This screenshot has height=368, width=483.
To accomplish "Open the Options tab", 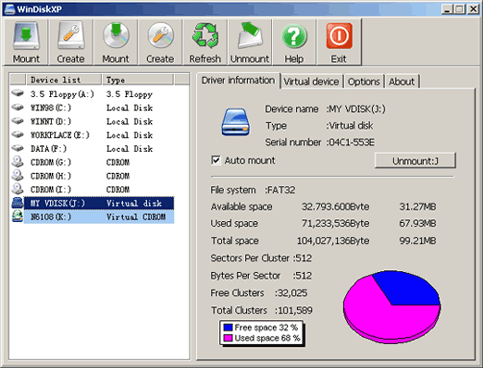I will (364, 82).
